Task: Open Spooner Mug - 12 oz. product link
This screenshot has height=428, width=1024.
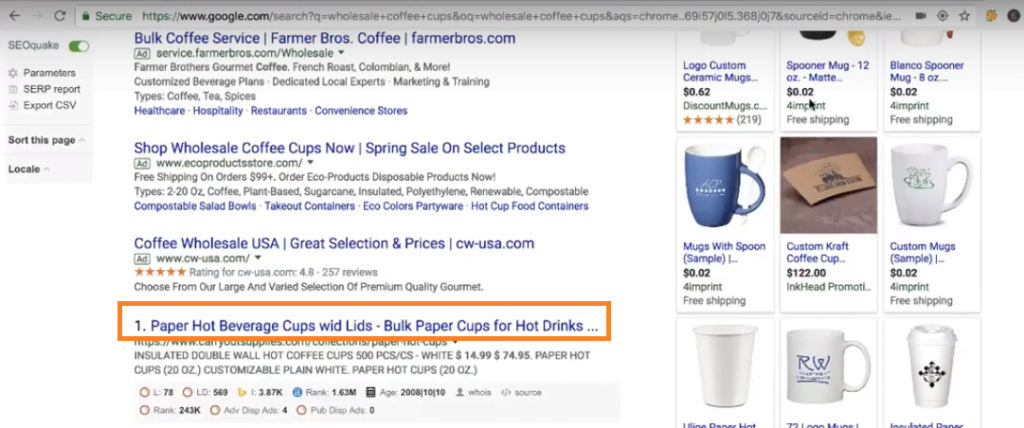Action: (x=827, y=71)
